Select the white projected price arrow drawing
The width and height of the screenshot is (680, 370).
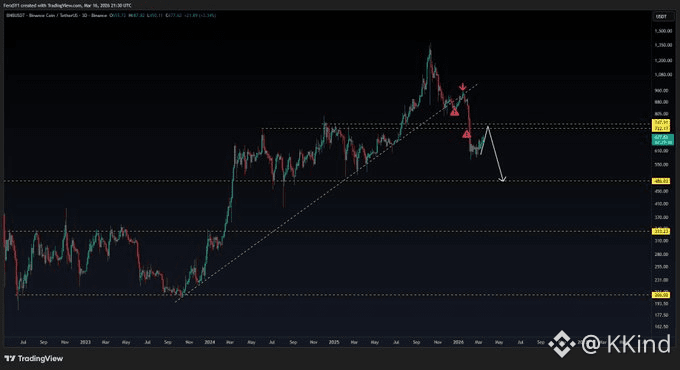pyautogui.click(x=493, y=153)
